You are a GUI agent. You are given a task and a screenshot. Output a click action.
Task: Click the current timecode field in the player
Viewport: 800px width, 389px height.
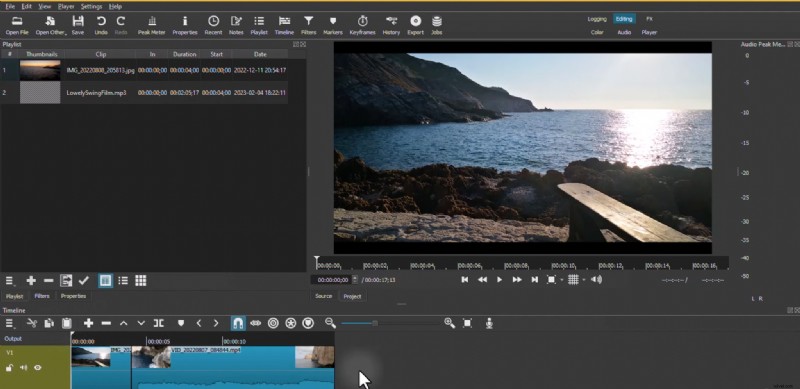pos(332,280)
